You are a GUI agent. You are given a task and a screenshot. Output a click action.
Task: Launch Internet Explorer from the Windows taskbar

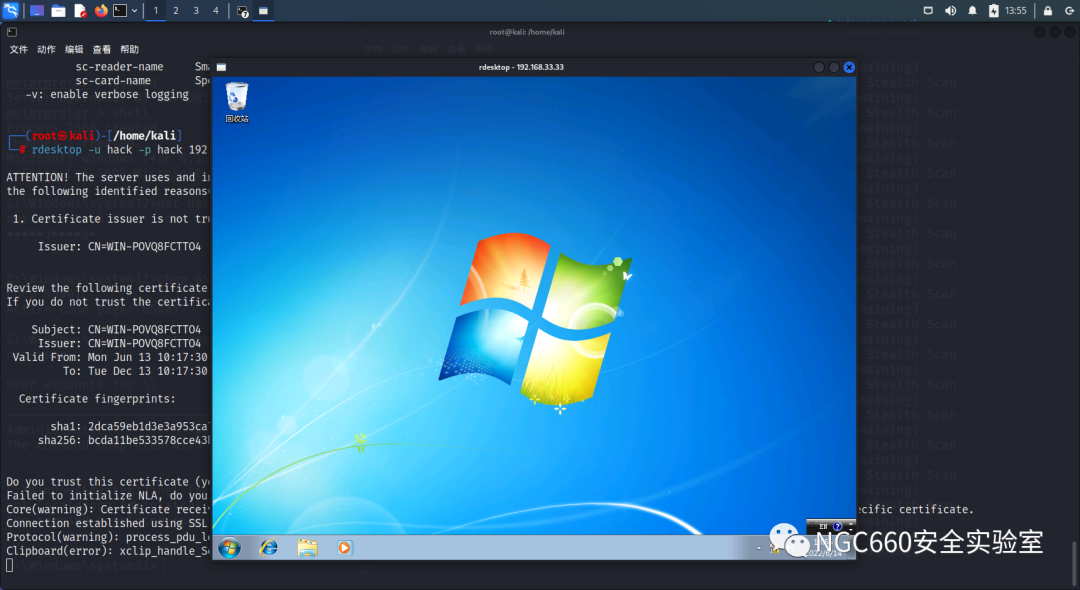tap(268, 547)
